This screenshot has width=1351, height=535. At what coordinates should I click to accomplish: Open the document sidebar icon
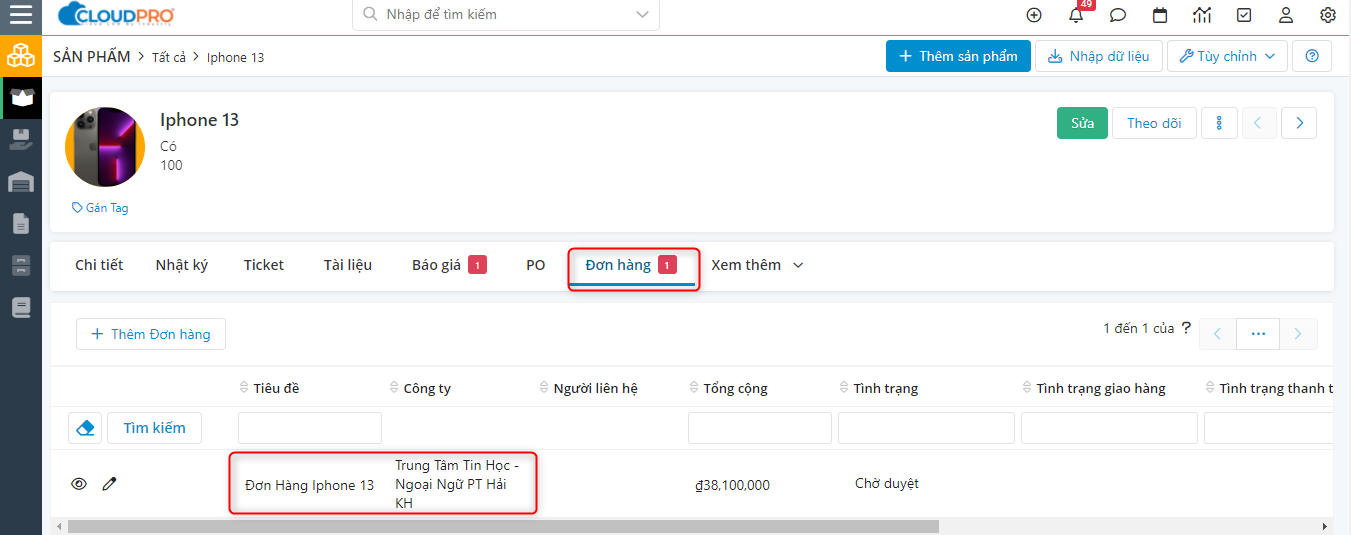tap(21, 224)
